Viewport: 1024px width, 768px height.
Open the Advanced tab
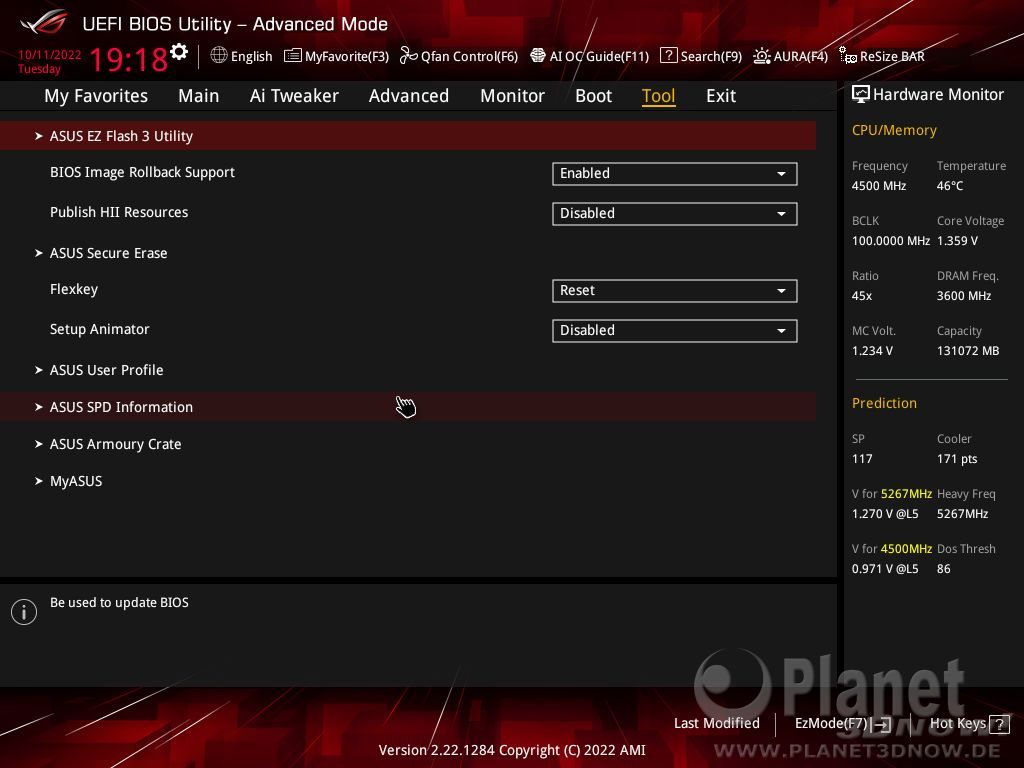(409, 96)
